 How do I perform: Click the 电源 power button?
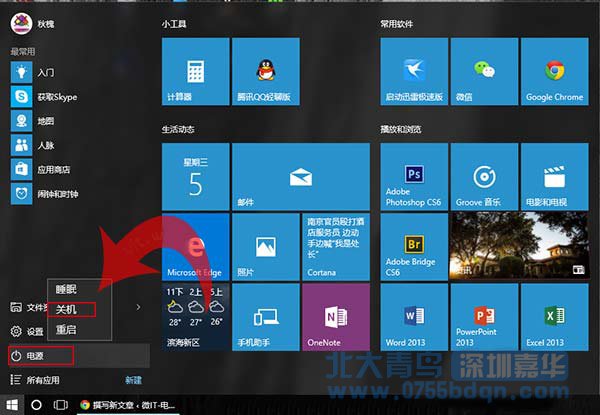coord(41,356)
